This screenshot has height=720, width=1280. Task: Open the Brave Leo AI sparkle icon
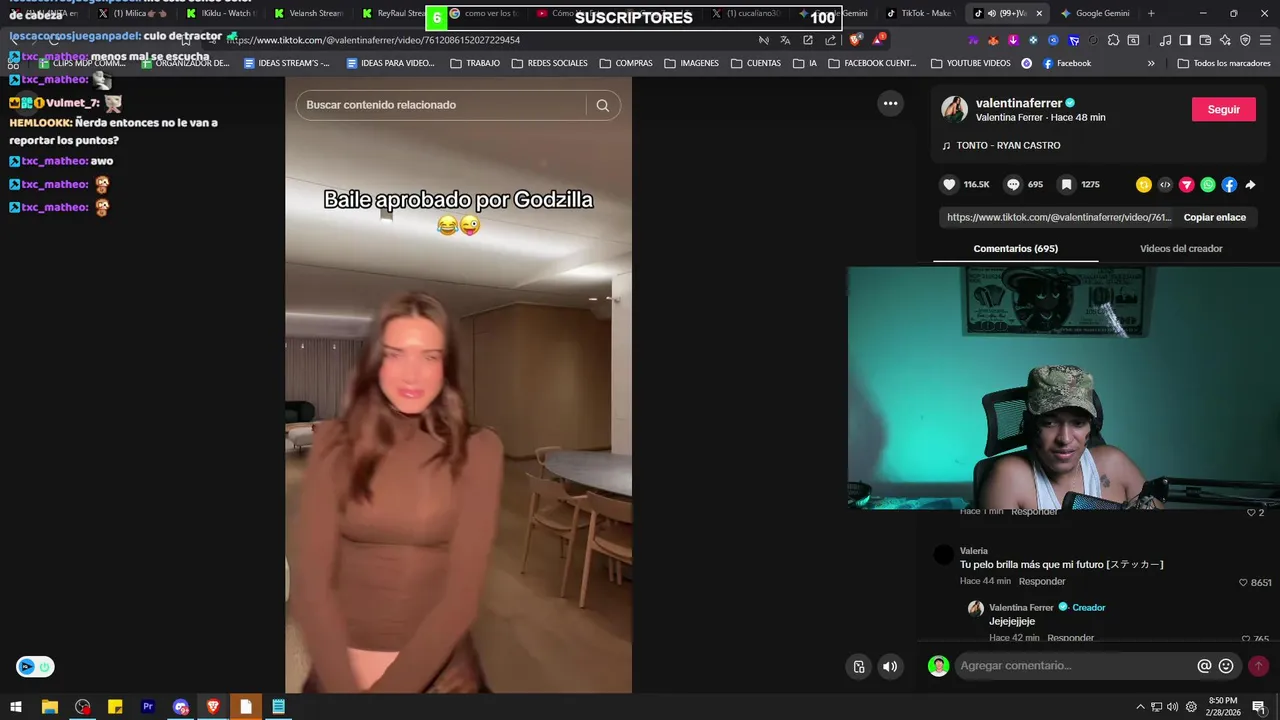pyautogui.click(x=1225, y=40)
